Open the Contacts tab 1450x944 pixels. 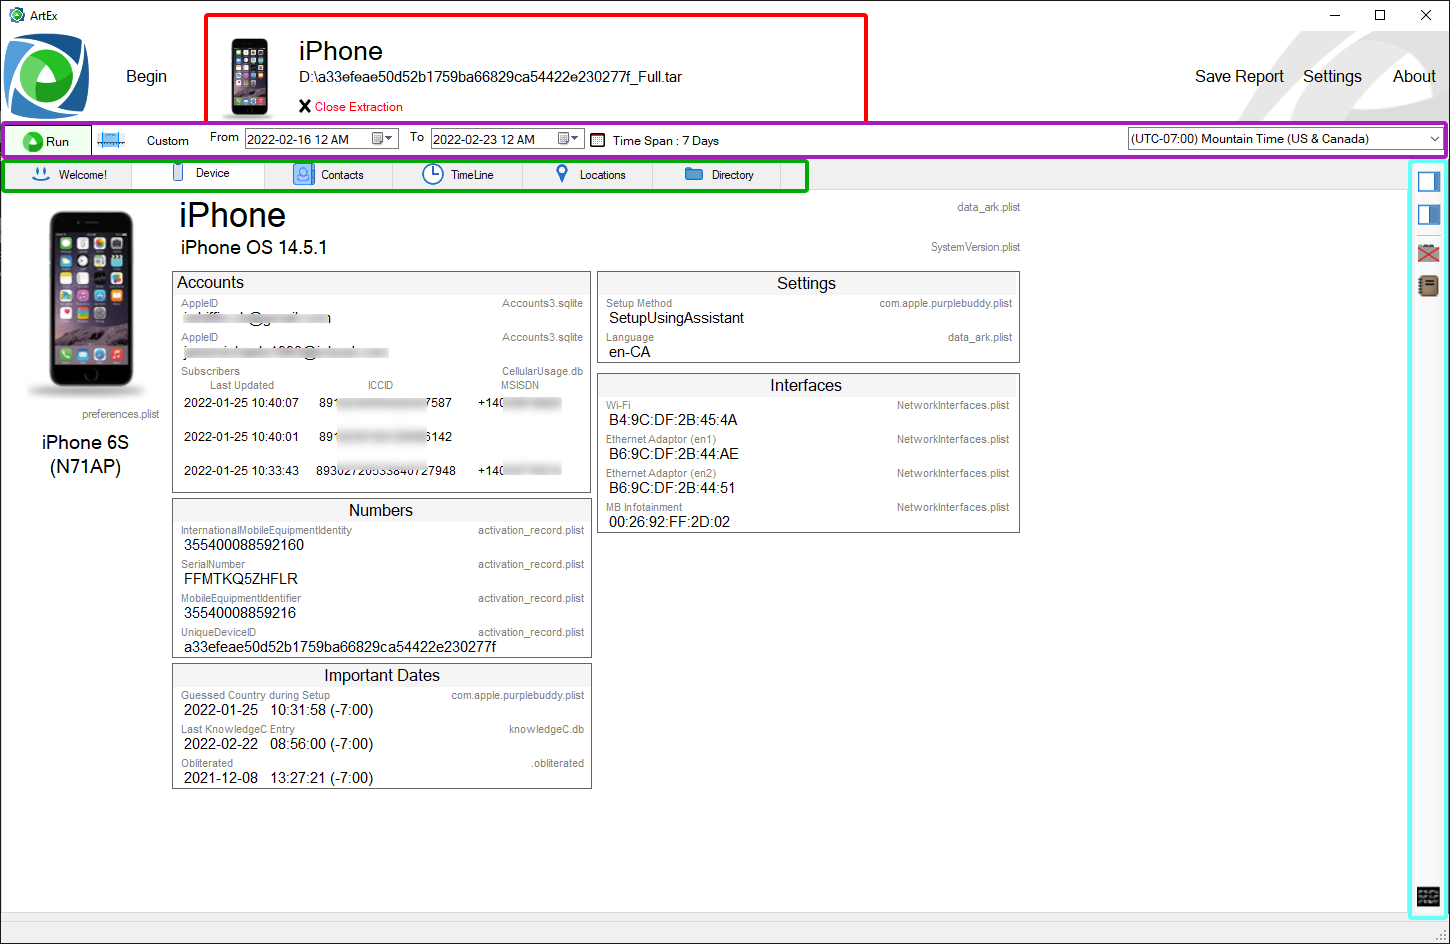coord(329,175)
